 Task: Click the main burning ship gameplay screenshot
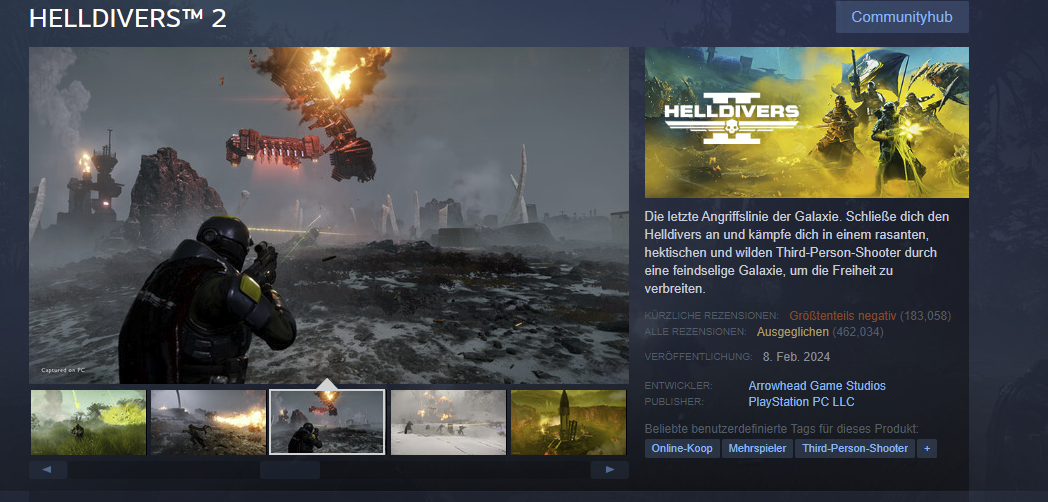[x=329, y=215]
